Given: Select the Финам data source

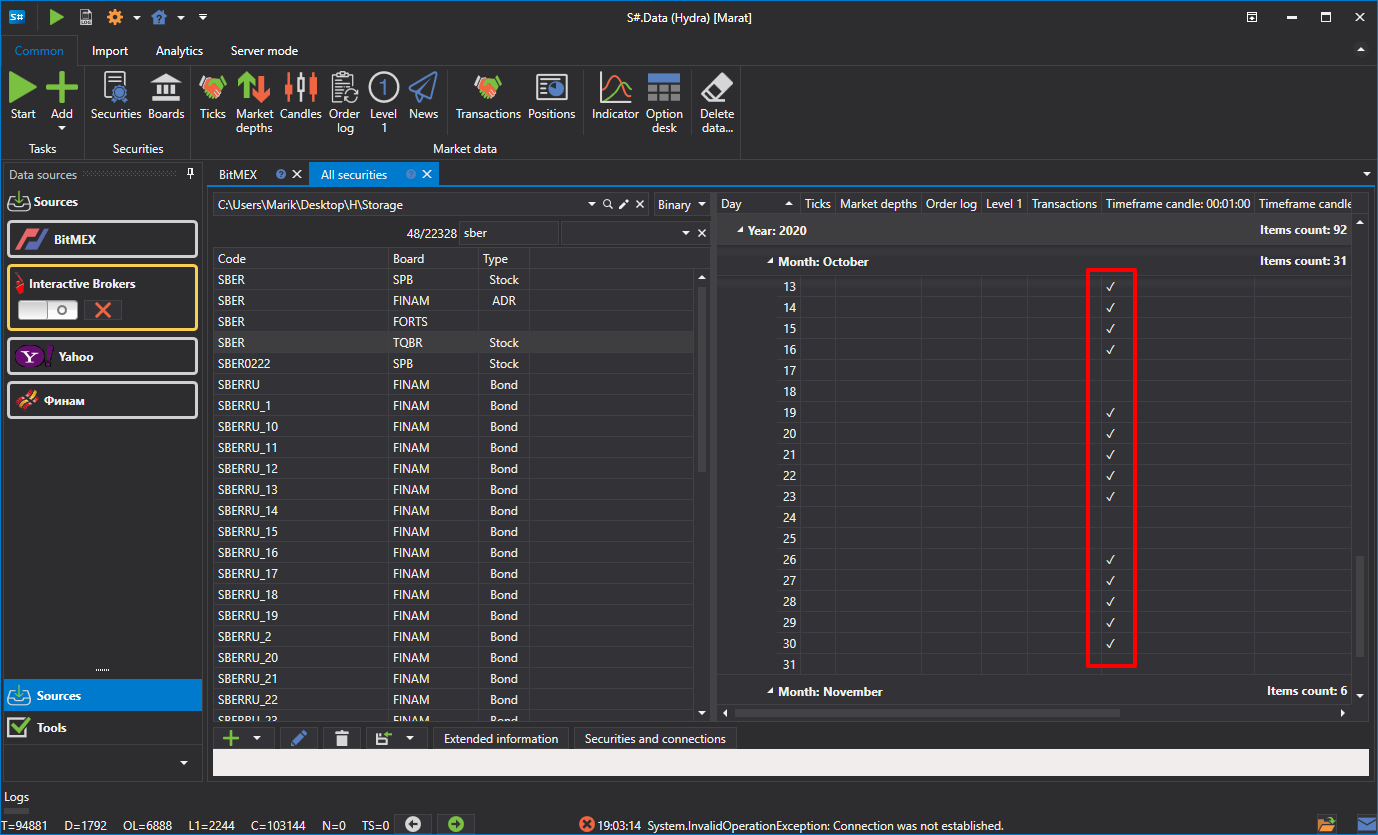Looking at the screenshot, I should click(x=102, y=400).
